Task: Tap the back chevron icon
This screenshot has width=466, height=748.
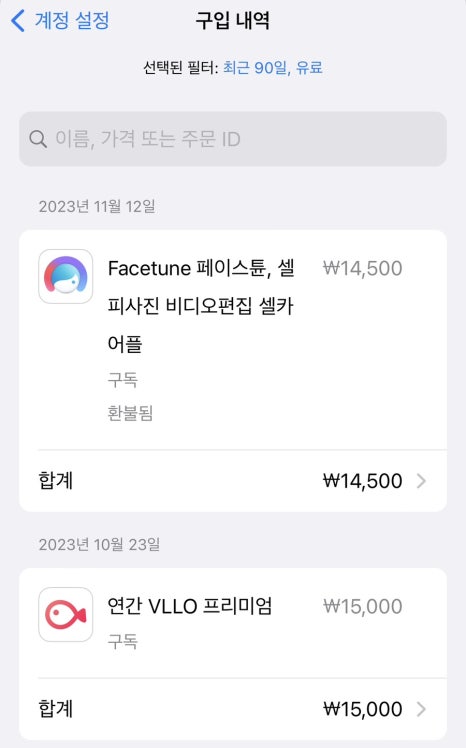Action: click(x=18, y=21)
